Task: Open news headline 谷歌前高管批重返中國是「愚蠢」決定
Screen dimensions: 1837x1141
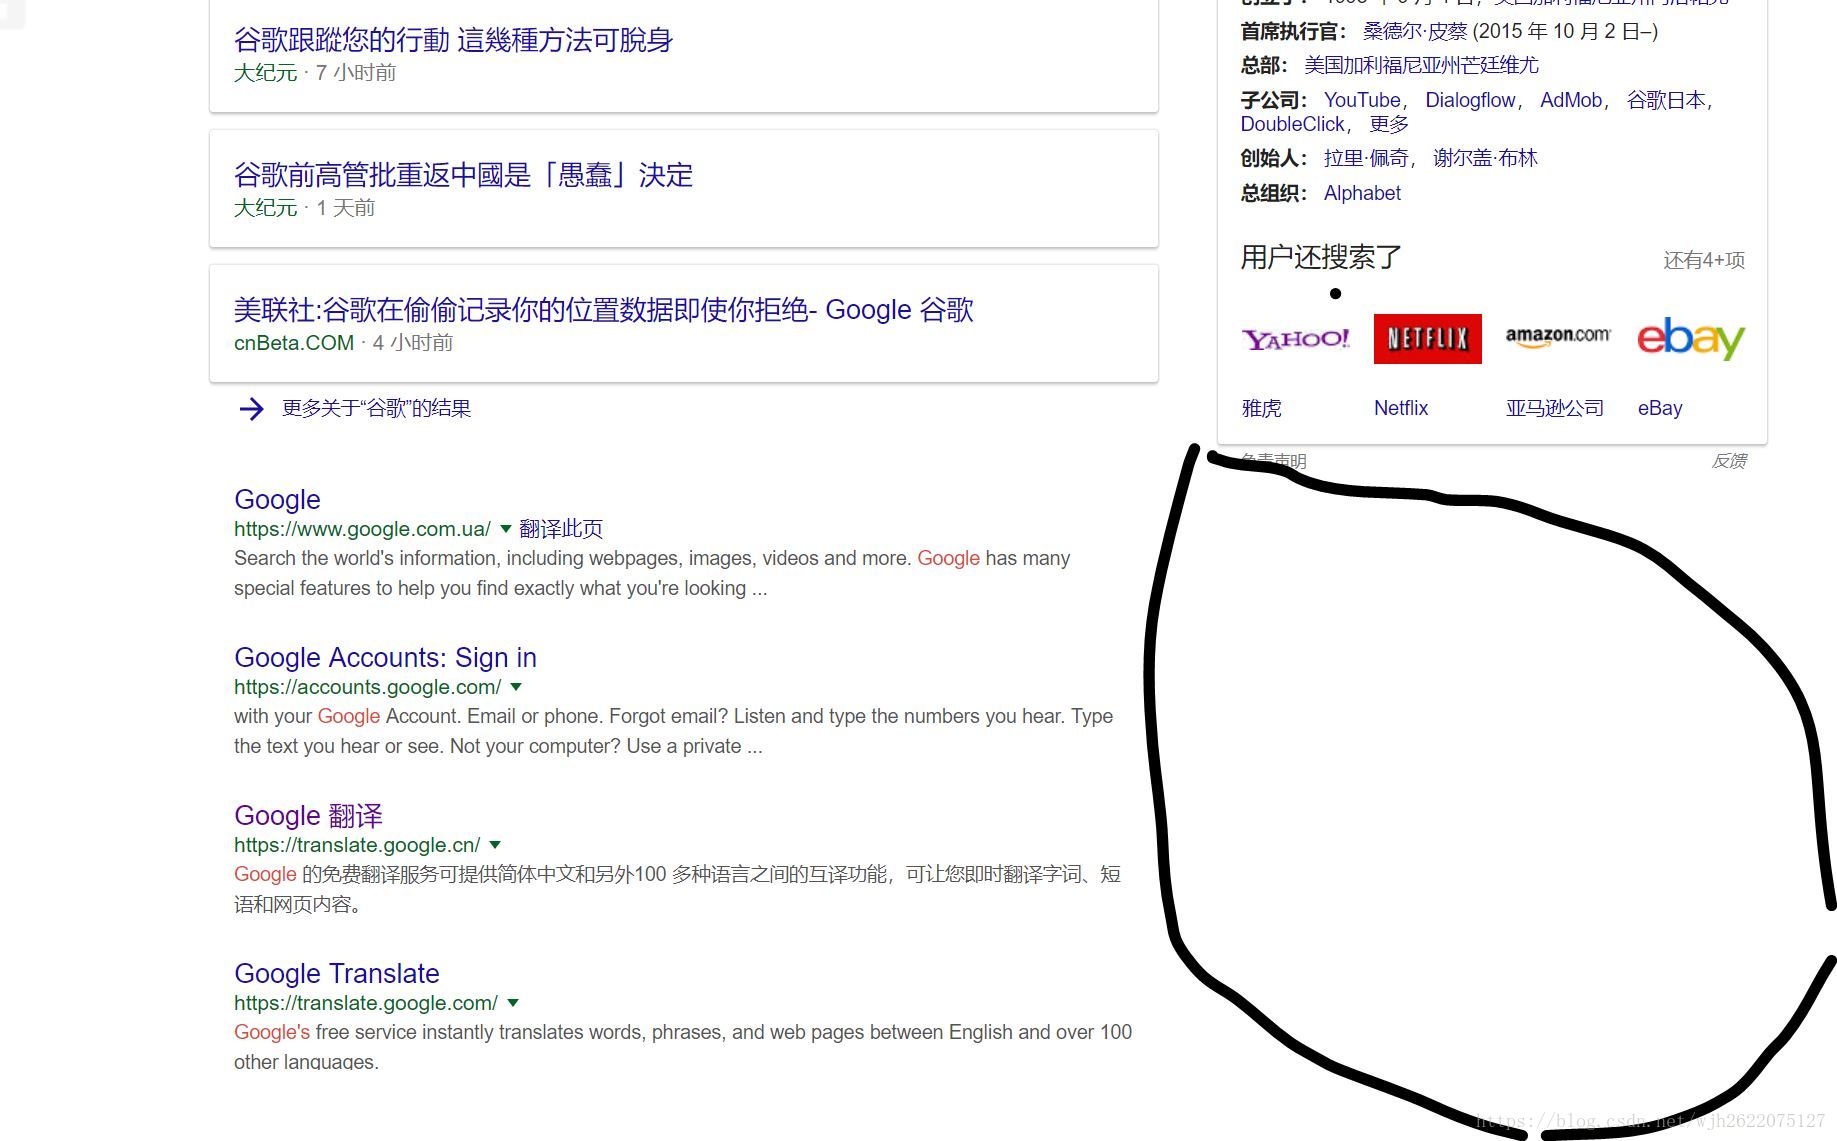Action: (463, 175)
